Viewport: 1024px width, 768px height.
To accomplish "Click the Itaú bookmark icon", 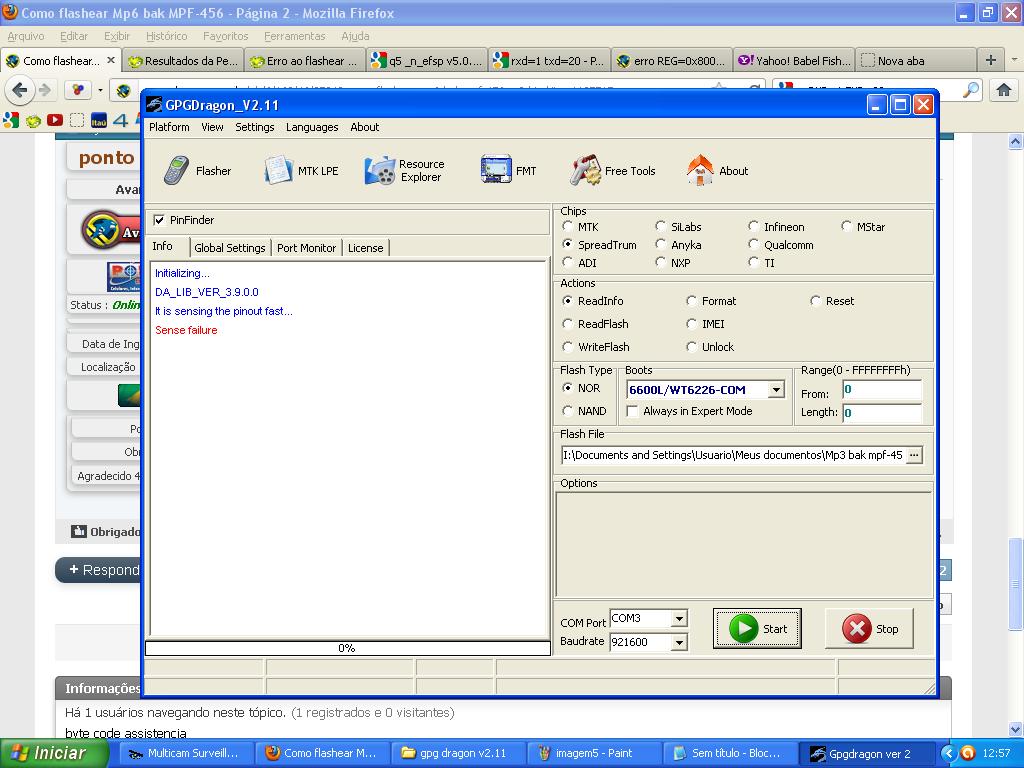I will pos(99,121).
